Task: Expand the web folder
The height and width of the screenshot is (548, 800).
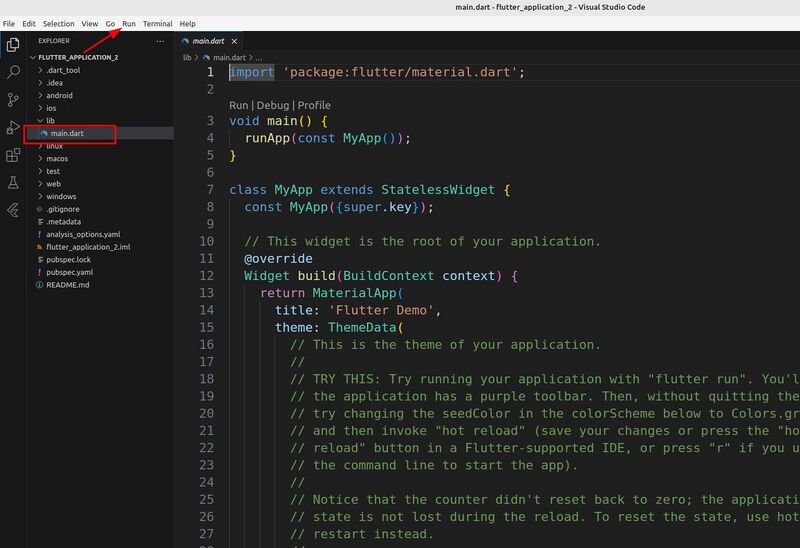Action: pos(53,184)
